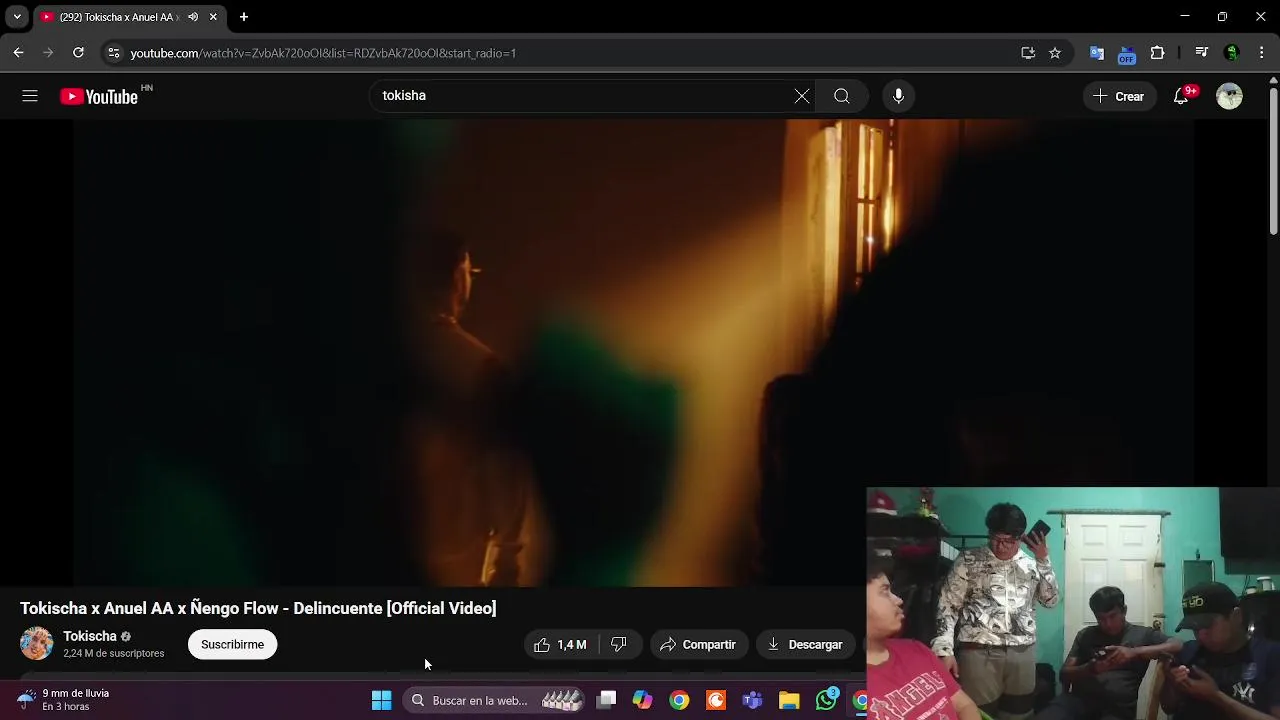Open YouTube notifications bell
Viewport: 1280px width, 720px height.
coord(1181,96)
